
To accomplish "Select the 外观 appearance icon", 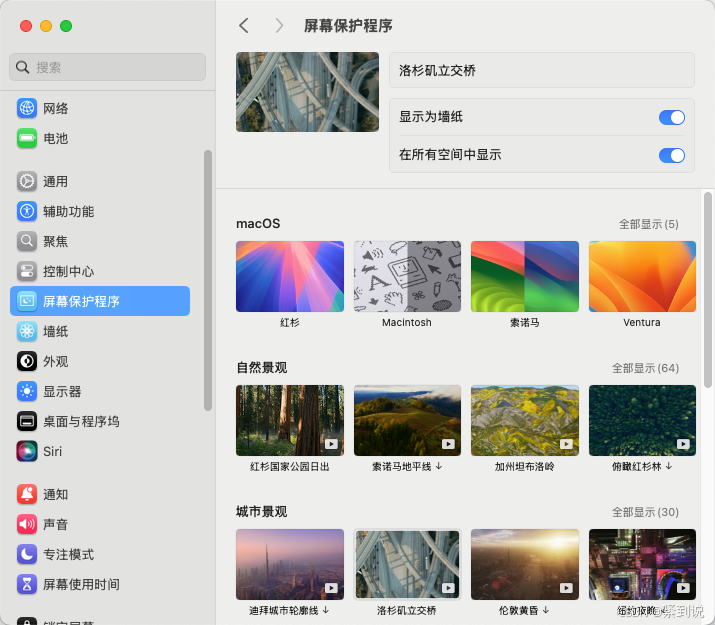I will (x=27, y=362).
